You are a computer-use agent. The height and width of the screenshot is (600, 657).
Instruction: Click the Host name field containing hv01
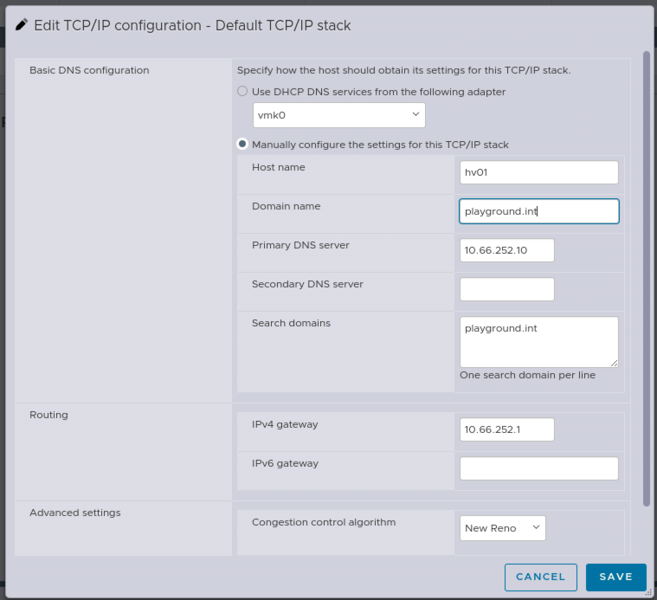tap(538, 172)
